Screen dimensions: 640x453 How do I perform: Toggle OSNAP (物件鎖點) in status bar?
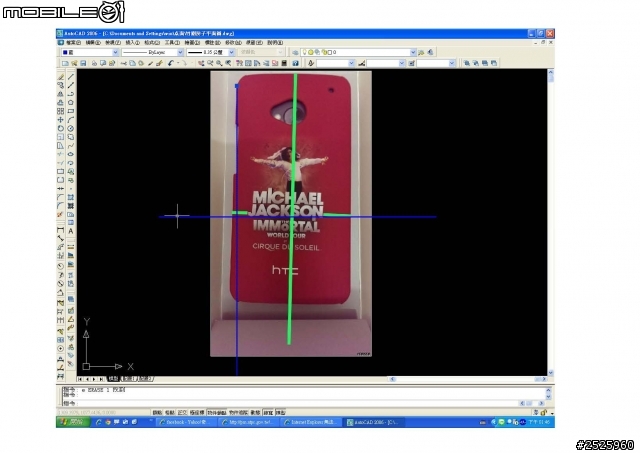pos(216,413)
